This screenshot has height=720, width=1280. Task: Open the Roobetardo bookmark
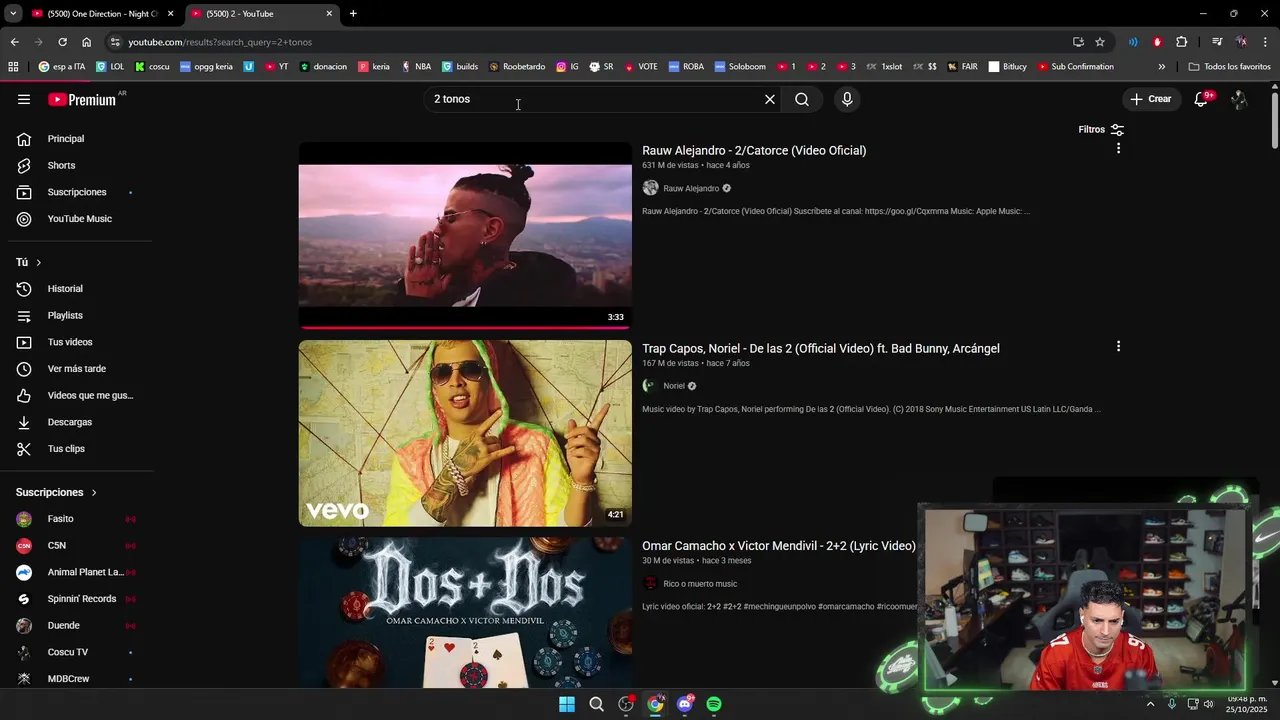click(517, 67)
